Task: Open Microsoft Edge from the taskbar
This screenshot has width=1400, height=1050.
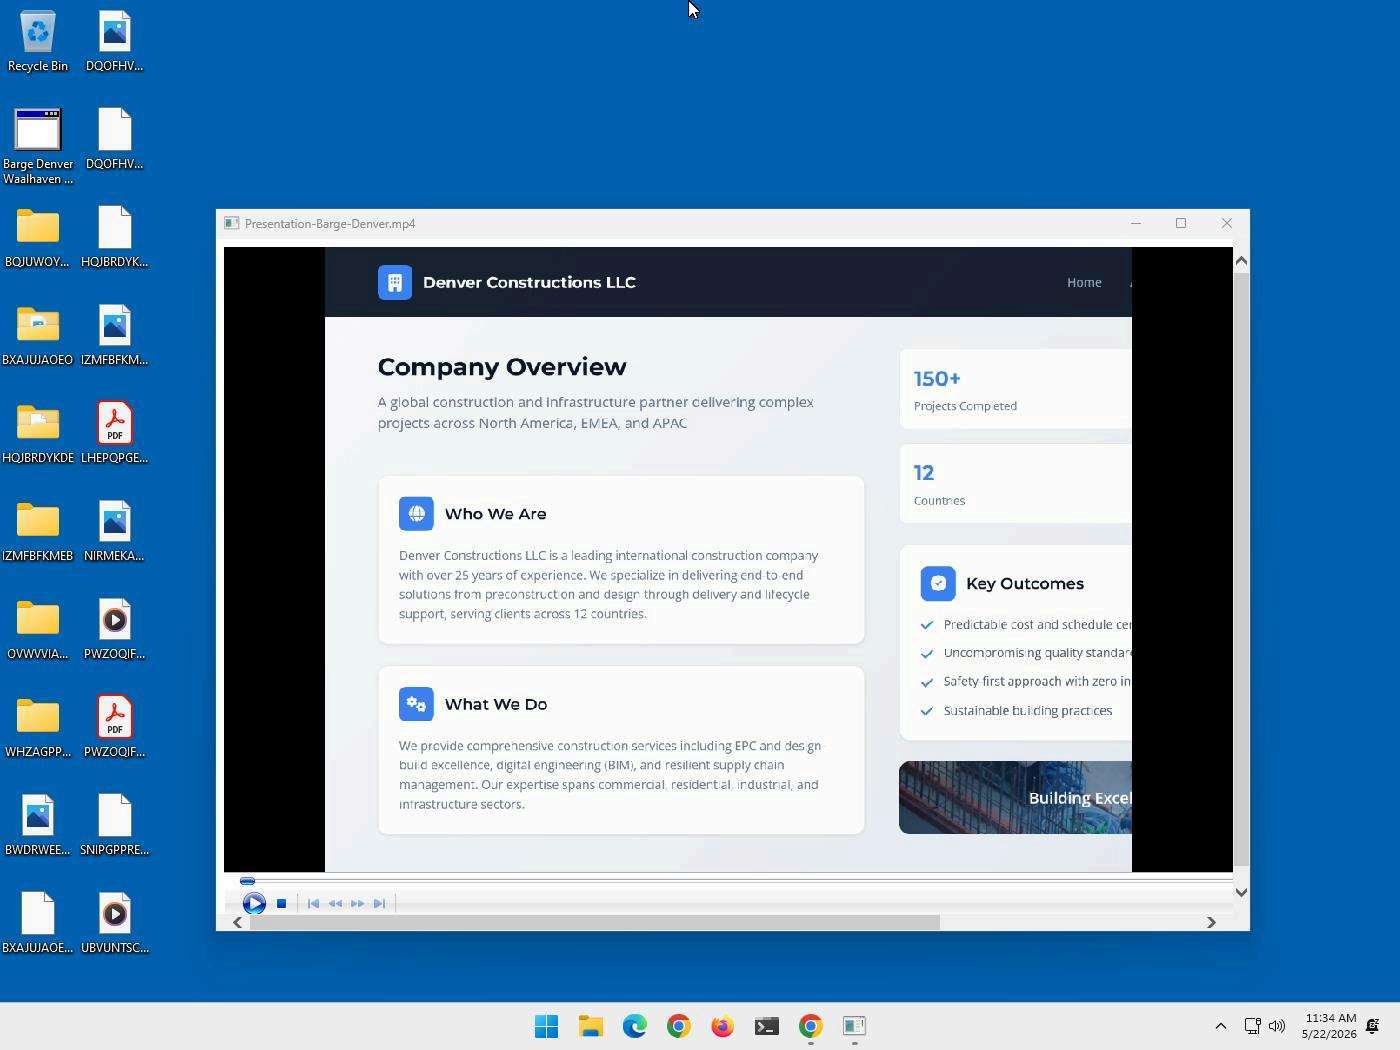Action: point(634,1026)
